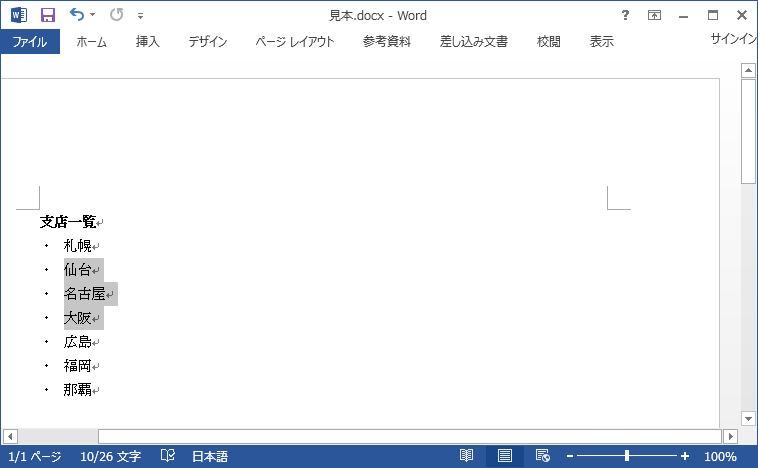Click the Ribbon Display Options icon
Viewport: 758px width, 468px height.
pyautogui.click(x=654, y=15)
